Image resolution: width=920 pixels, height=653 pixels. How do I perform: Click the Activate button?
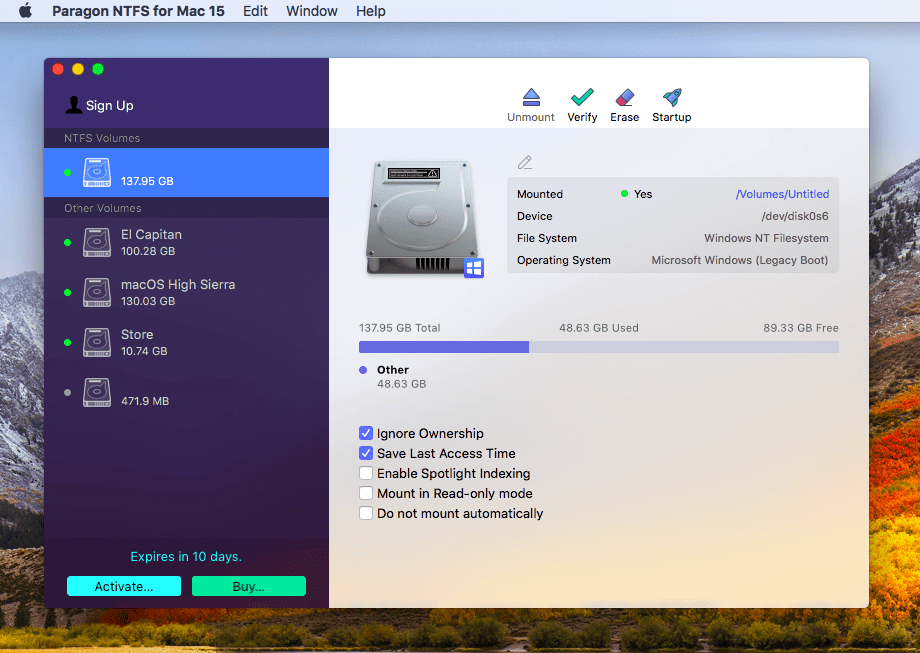[x=123, y=585]
